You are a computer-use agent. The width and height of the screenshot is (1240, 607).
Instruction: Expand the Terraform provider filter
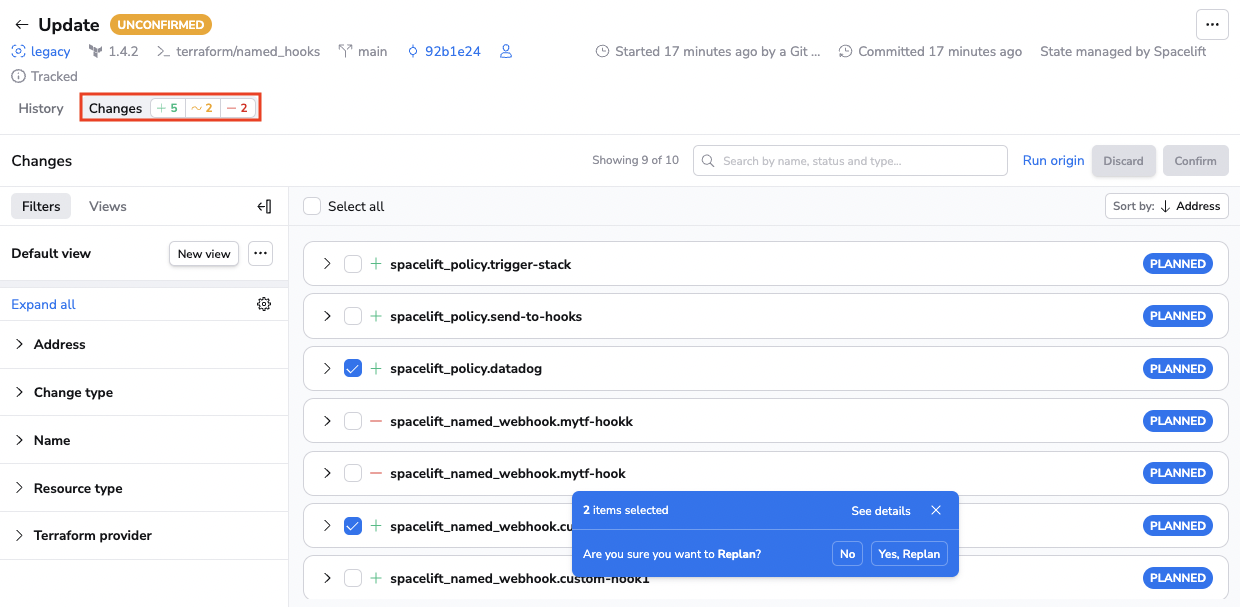[92, 535]
